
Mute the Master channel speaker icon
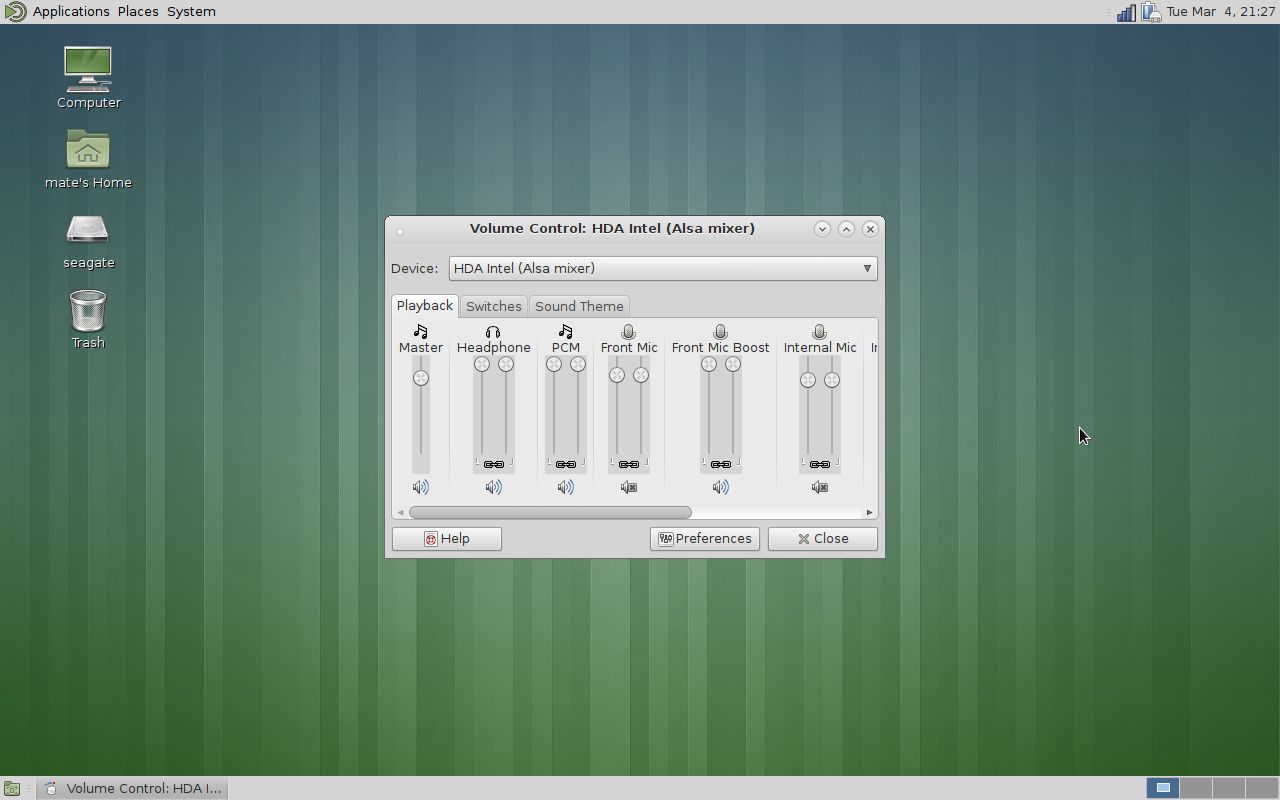click(421, 487)
